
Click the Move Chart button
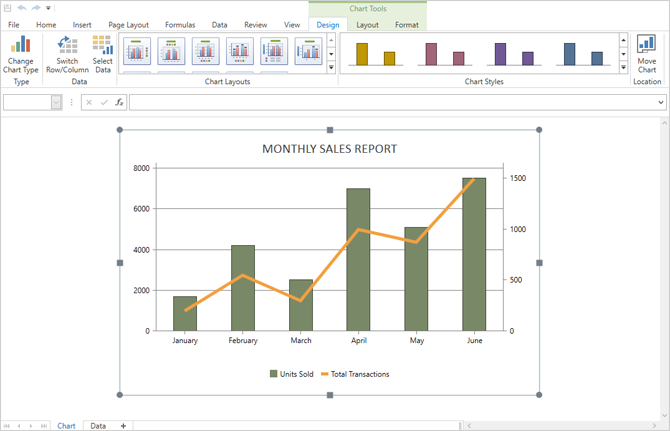pos(646,45)
